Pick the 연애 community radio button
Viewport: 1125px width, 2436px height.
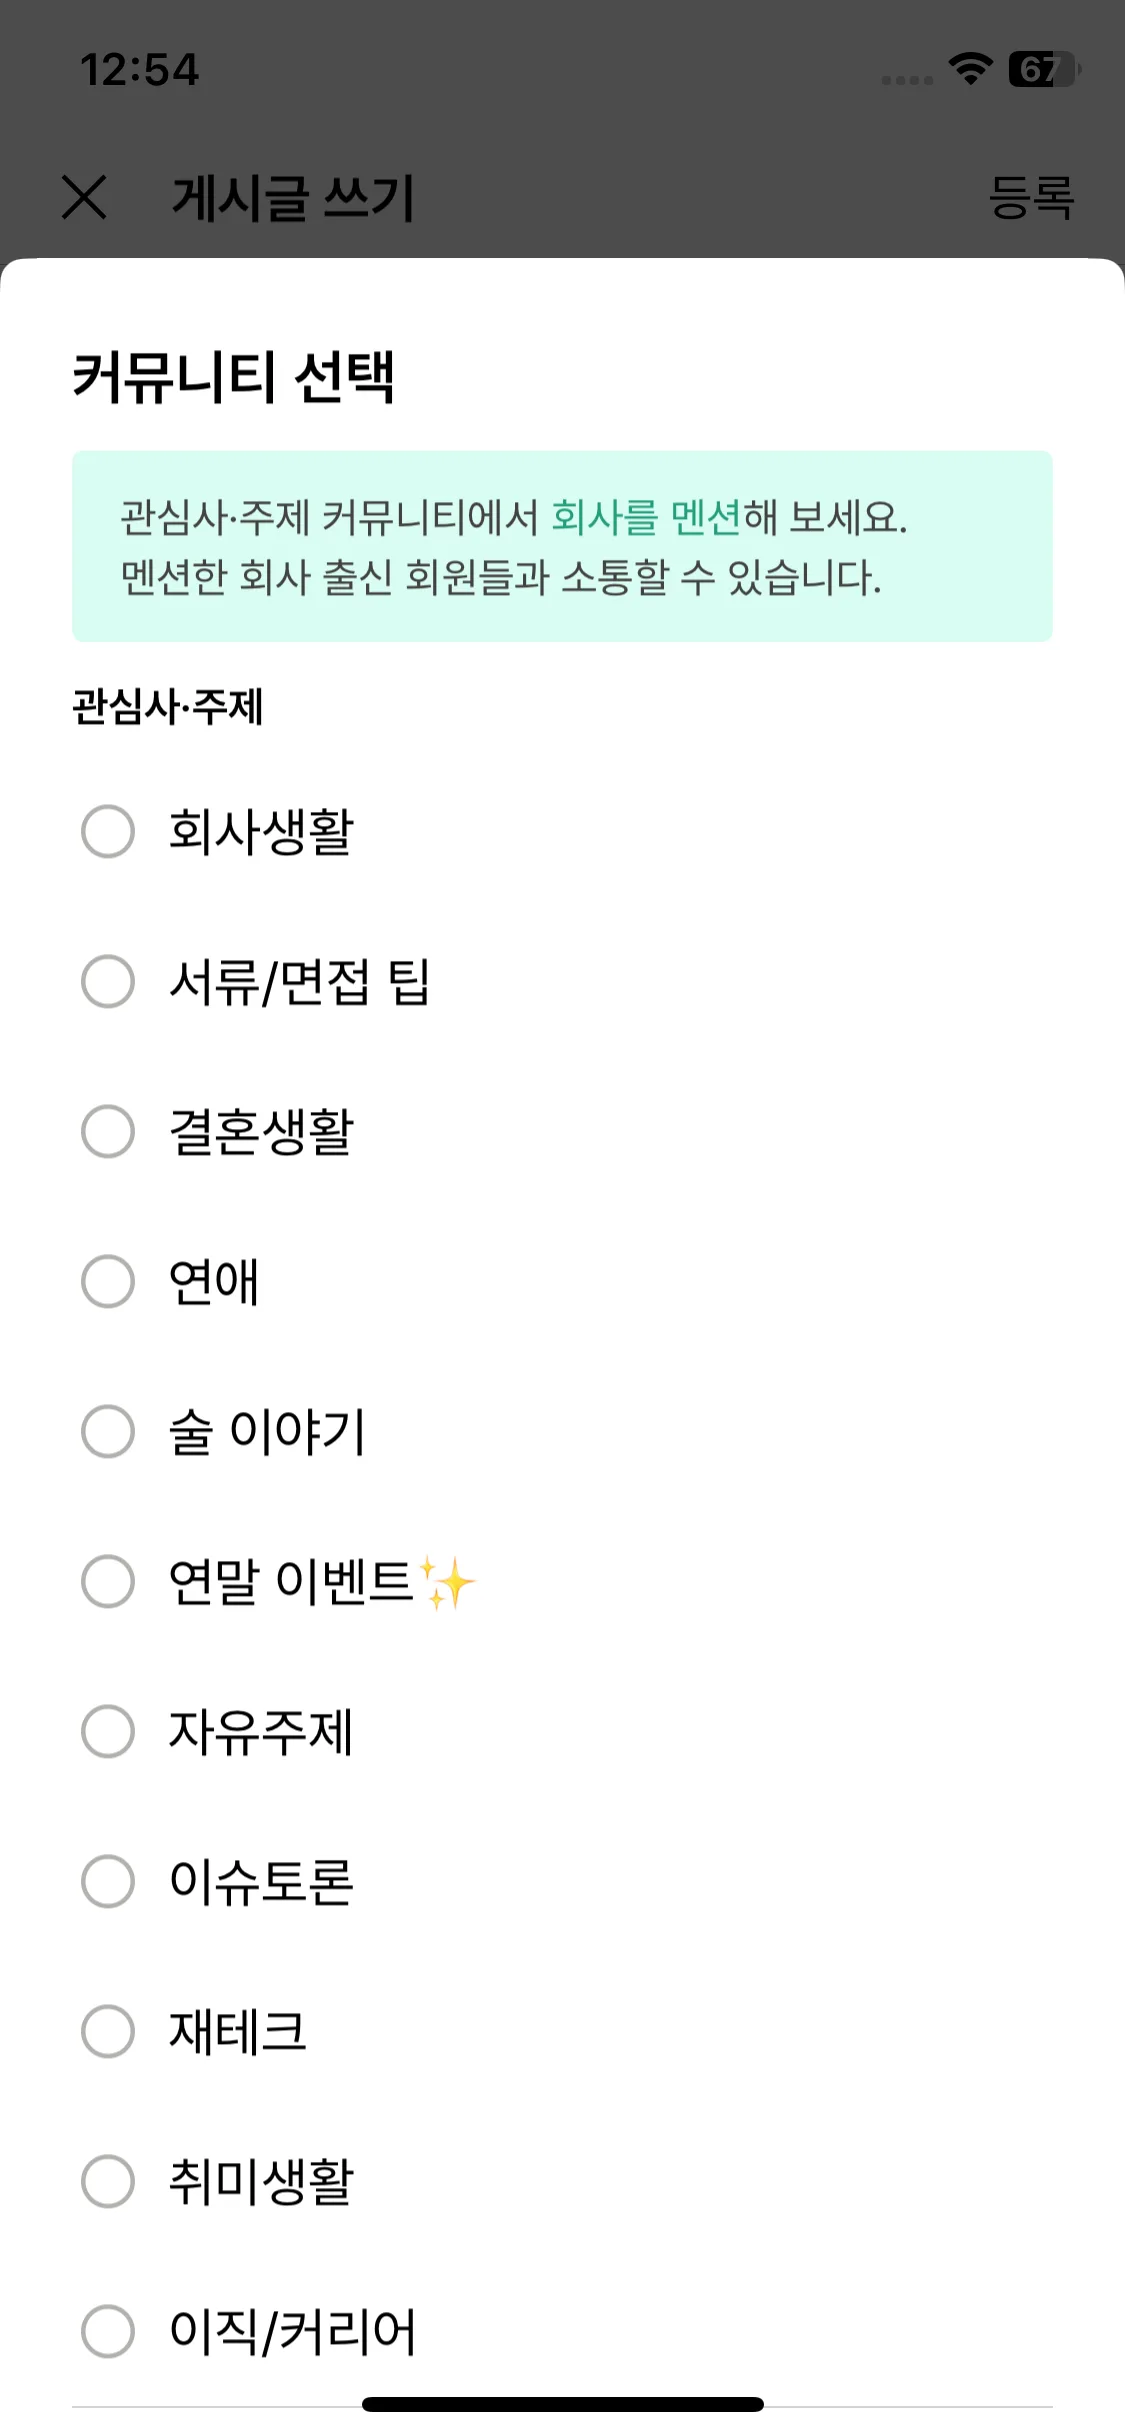point(108,1281)
